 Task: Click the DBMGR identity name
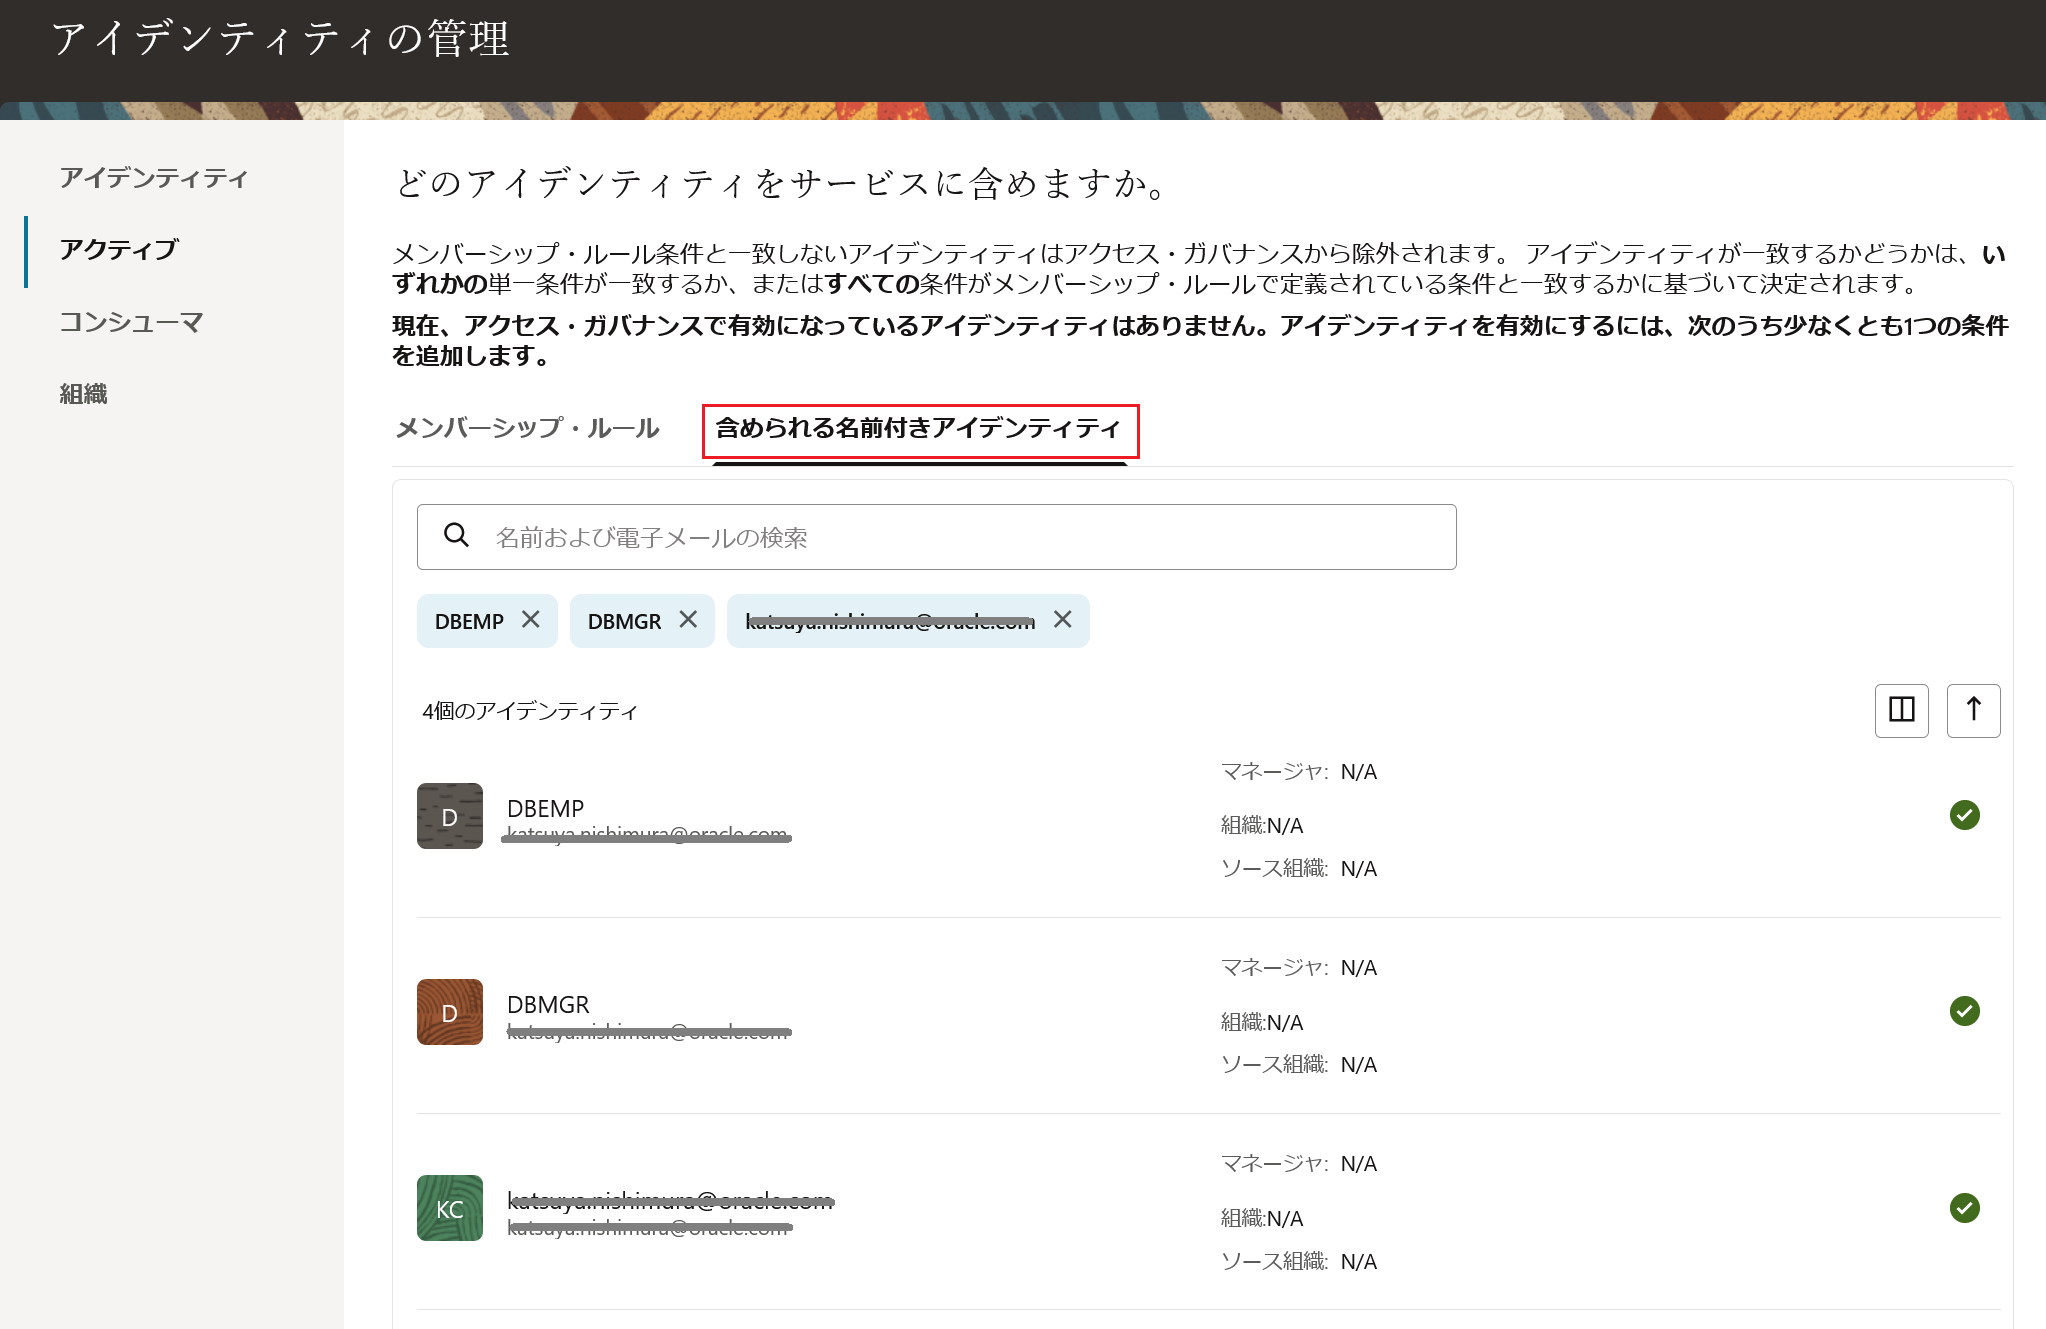[x=548, y=1004]
